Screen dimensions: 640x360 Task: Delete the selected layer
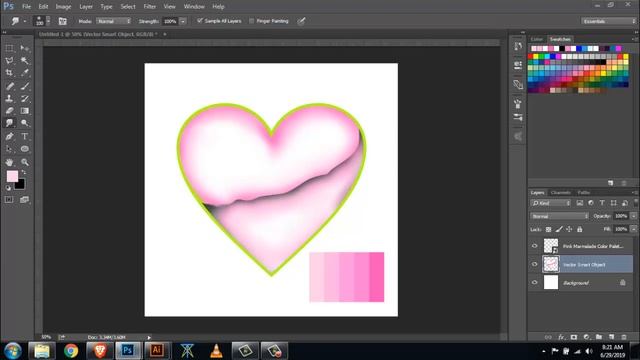tap(624, 337)
